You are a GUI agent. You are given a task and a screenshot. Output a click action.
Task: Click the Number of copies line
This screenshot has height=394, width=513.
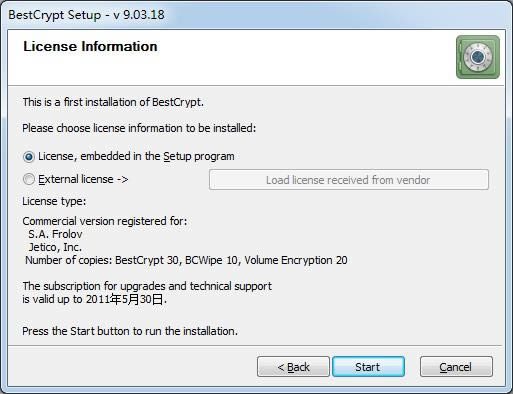pyautogui.click(x=186, y=260)
